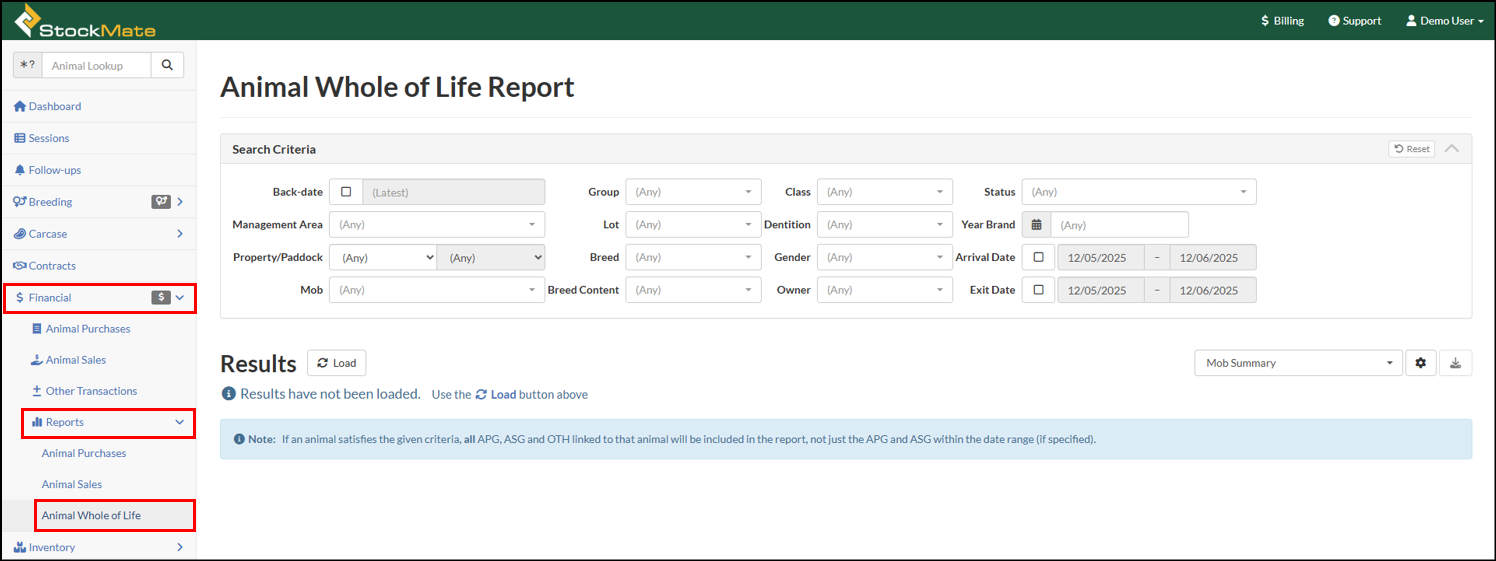Open the settings gear beside Mob Summary
This screenshot has height=561, width=1496.
coord(1420,363)
